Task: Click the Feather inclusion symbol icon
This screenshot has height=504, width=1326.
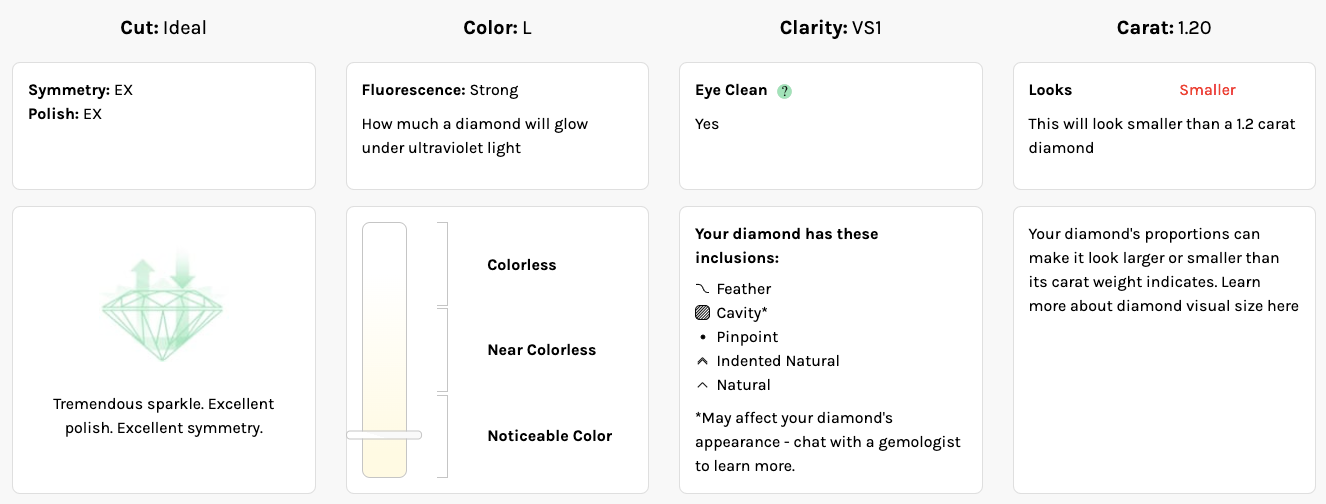Action: point(702,289)
